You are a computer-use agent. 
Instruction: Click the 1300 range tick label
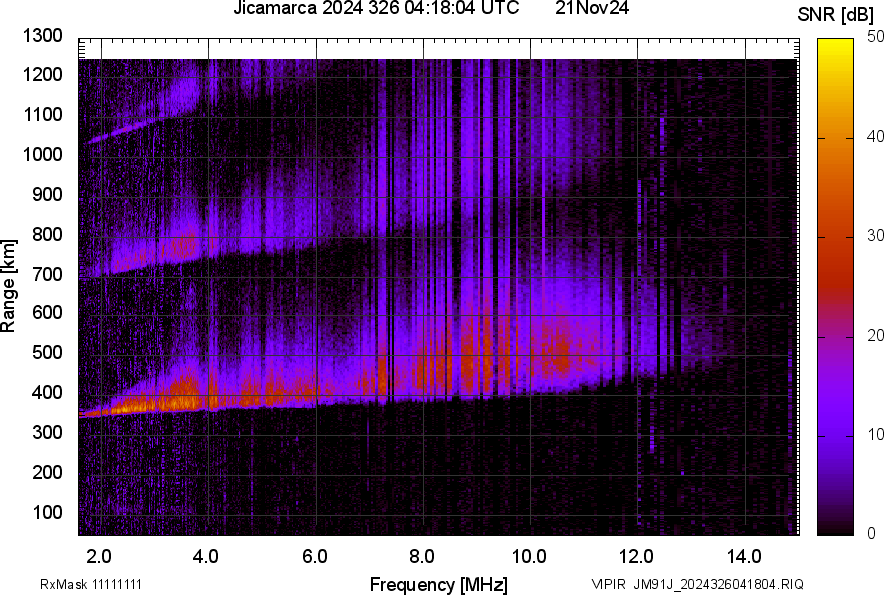[x=43, y=36]
